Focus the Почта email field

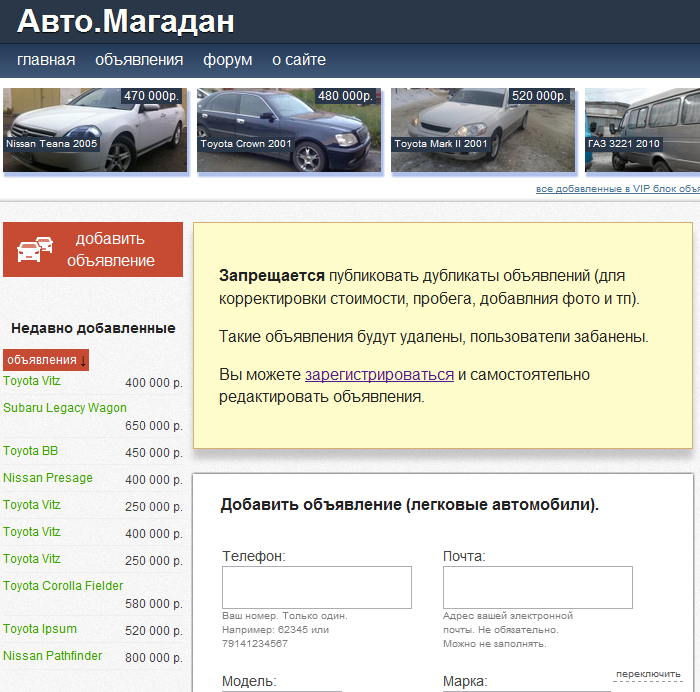537,587
